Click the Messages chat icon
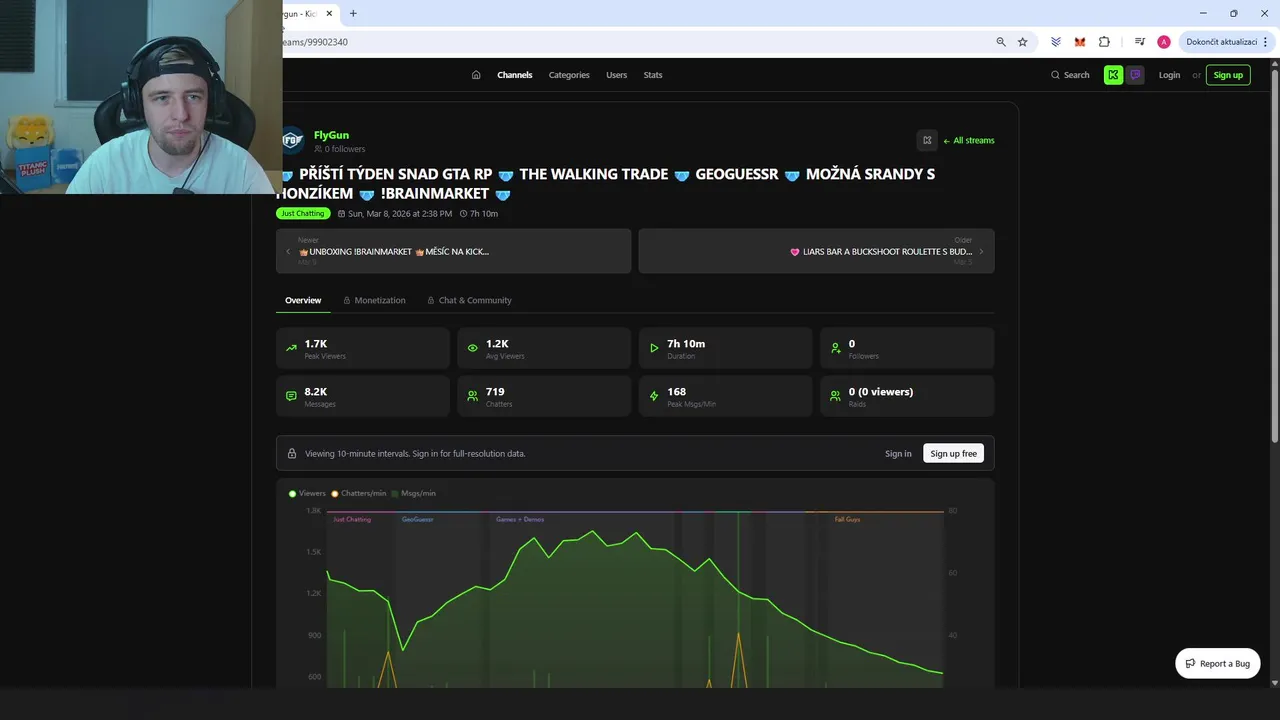This screenshot has height=720, width=1280. coord(291,396)
